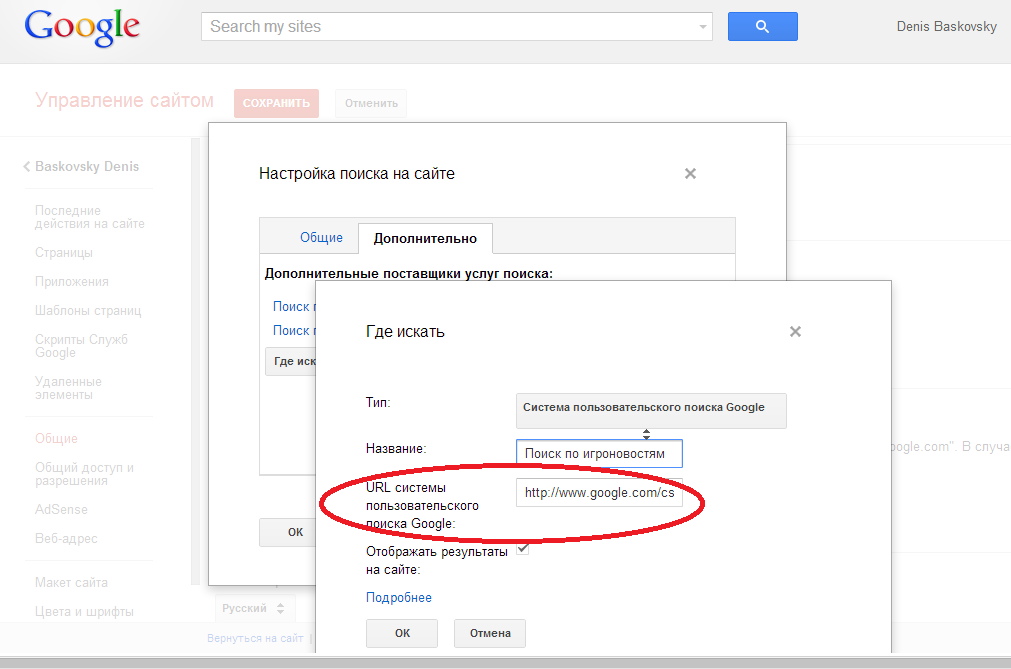Open the Тип dropdown
The height and width of the screenshot is (669, 1011).
(x=651, y=411)
